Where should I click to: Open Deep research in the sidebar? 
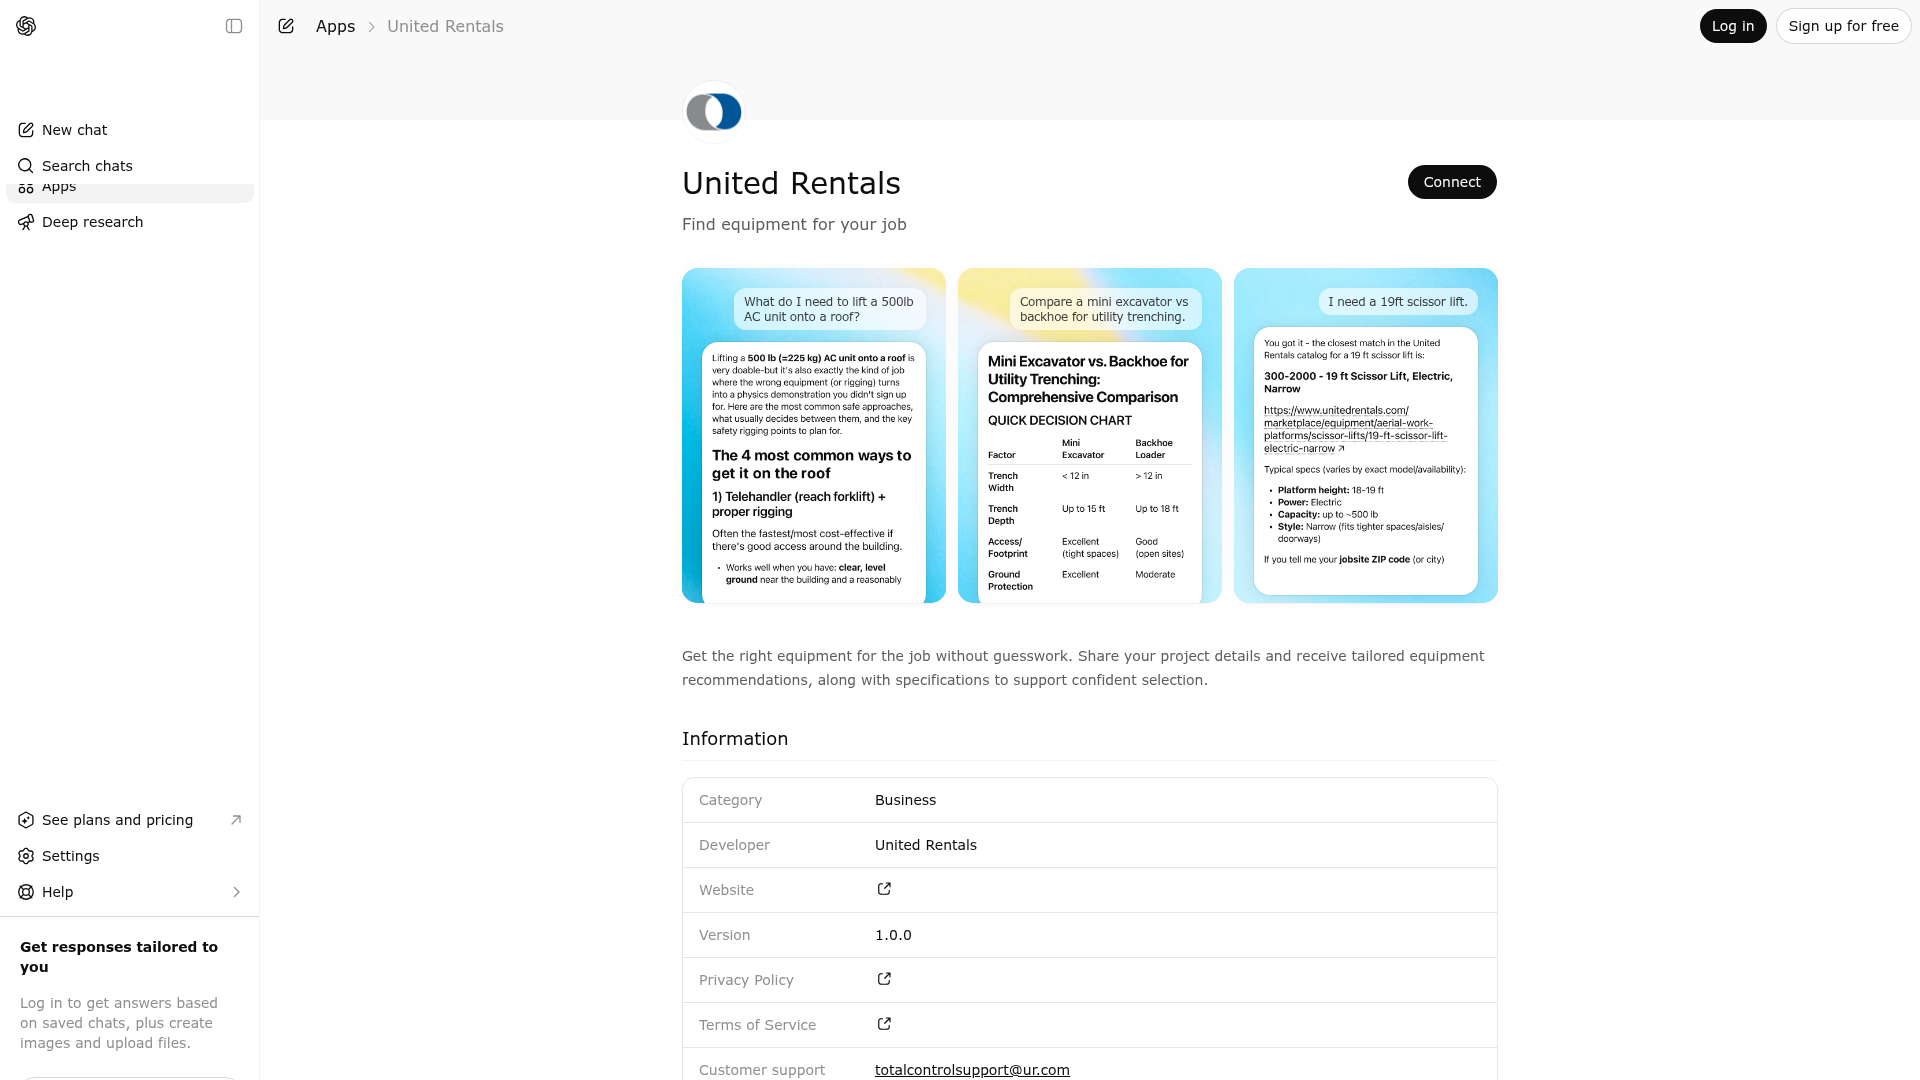130,222
